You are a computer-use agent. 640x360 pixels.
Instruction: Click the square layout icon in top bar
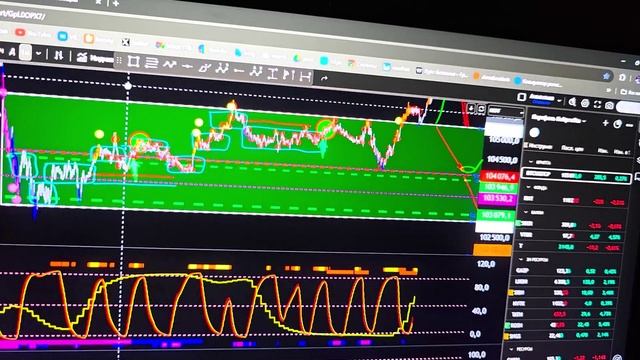(521, 97)
